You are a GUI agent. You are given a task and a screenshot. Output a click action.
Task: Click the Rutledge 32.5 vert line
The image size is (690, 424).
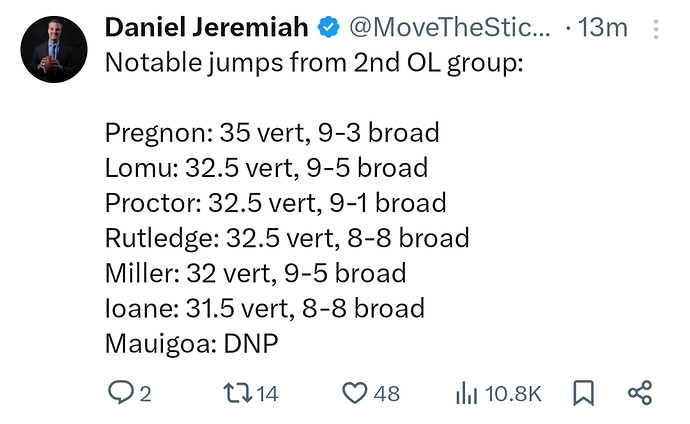coord(287,238)
